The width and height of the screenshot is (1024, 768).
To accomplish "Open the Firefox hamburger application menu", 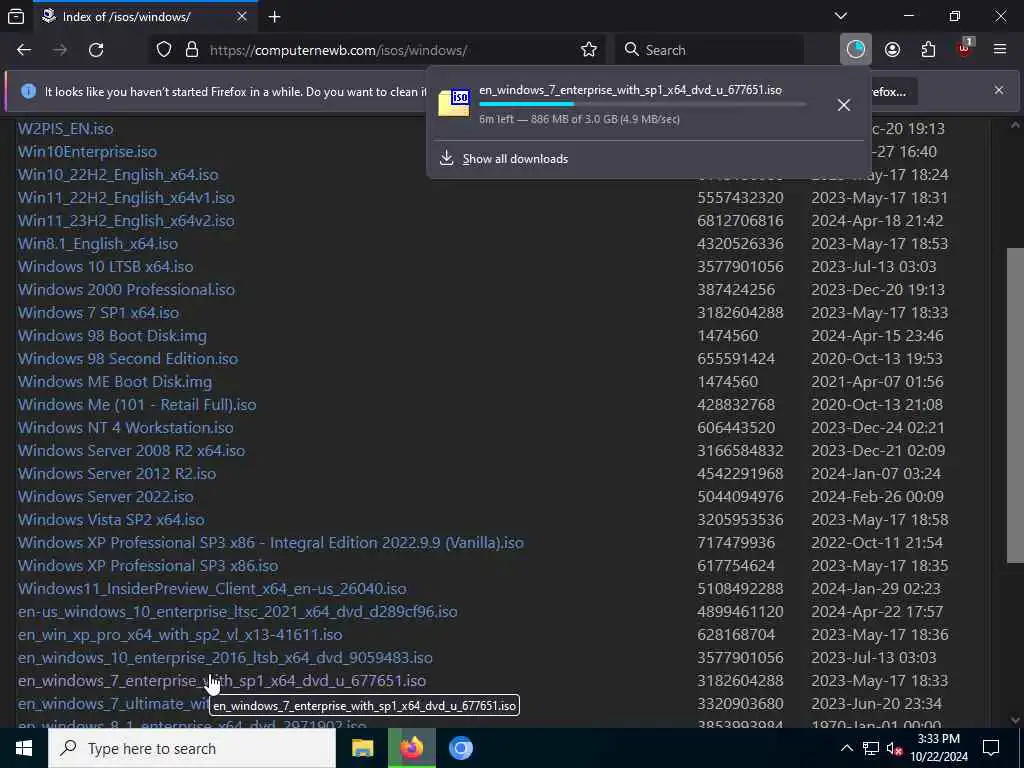I will pyautogui.click(x=1000, y=50).
